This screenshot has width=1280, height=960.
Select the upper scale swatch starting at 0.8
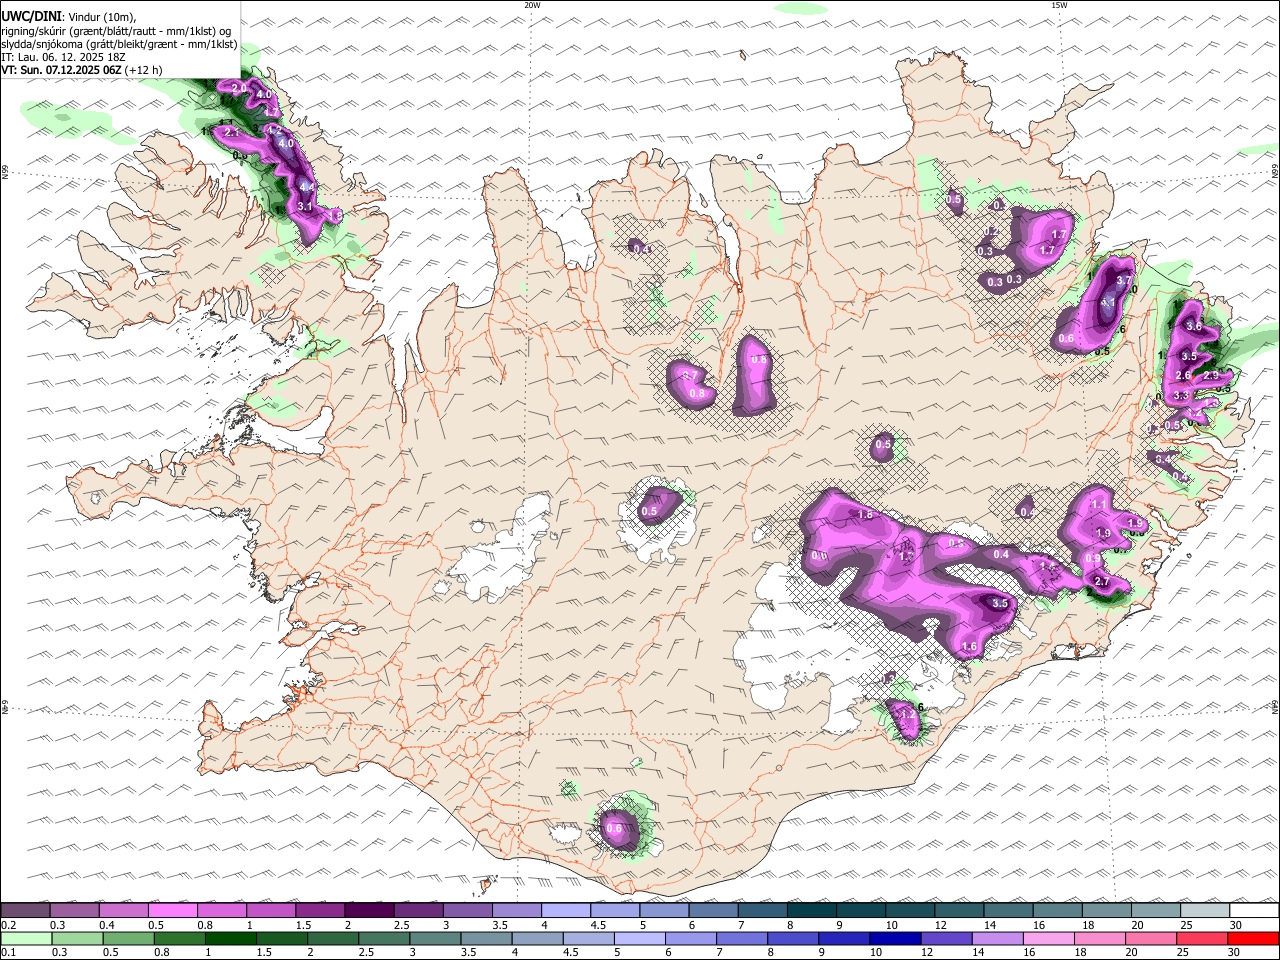pos(221,911)
